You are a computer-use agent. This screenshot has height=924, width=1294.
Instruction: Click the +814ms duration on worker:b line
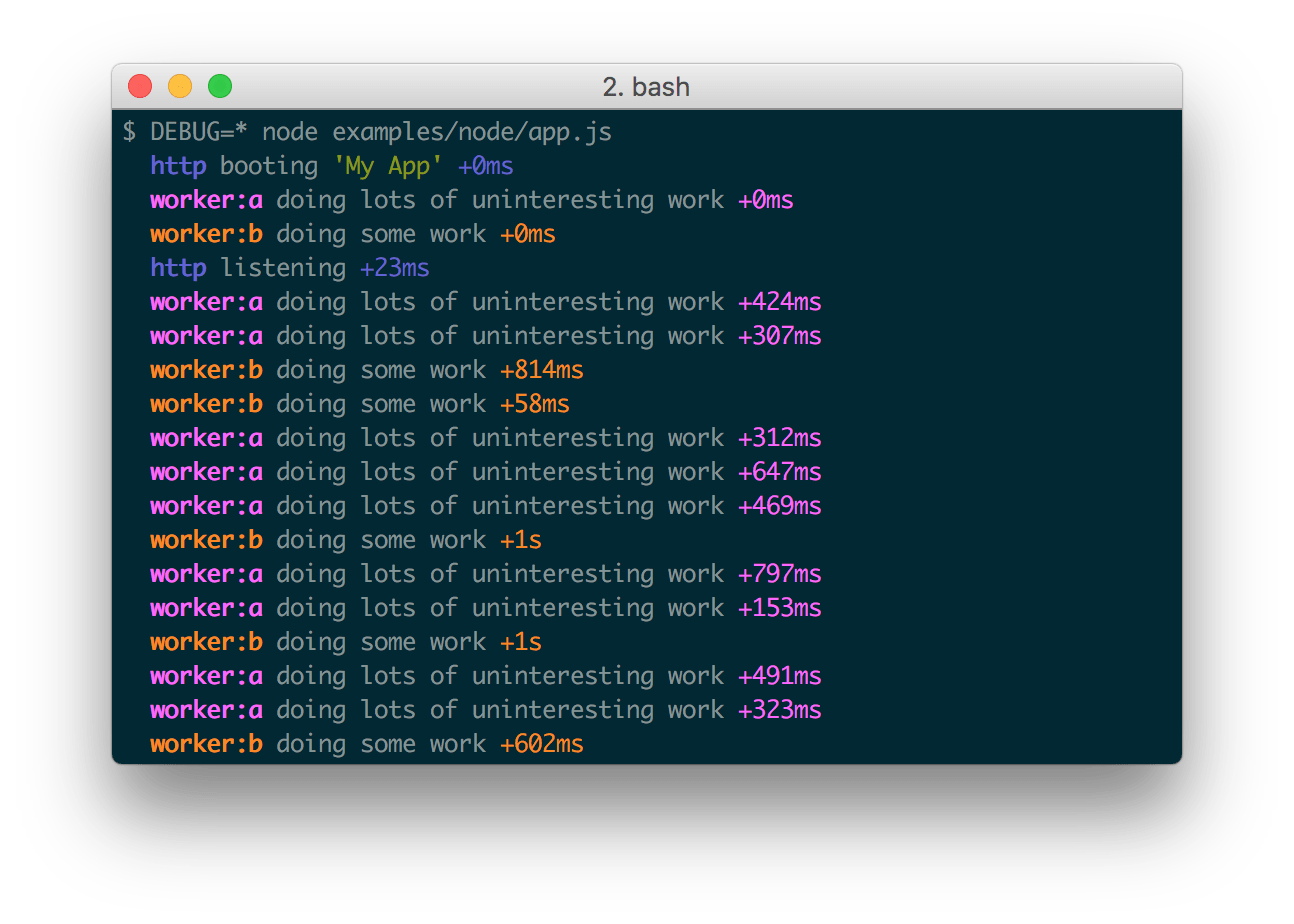pos(540,369)
